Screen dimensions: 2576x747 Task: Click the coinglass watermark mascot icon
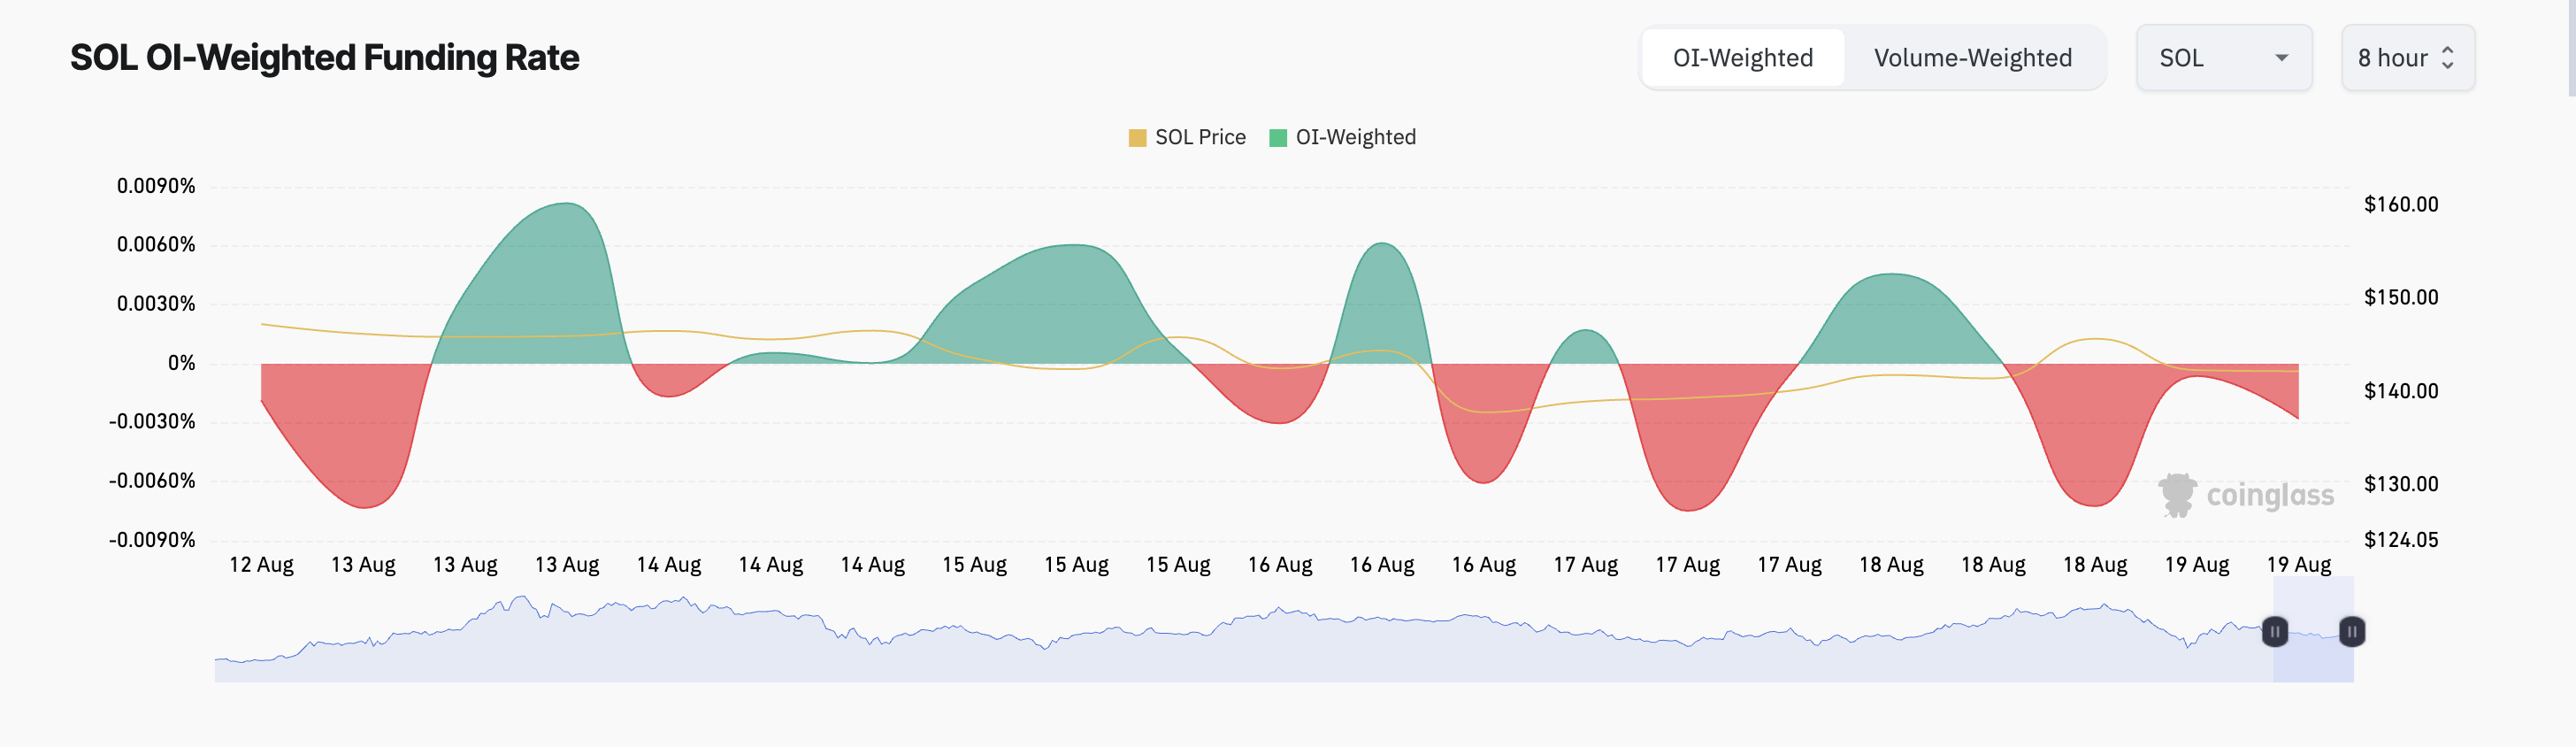pos(2177,495)
